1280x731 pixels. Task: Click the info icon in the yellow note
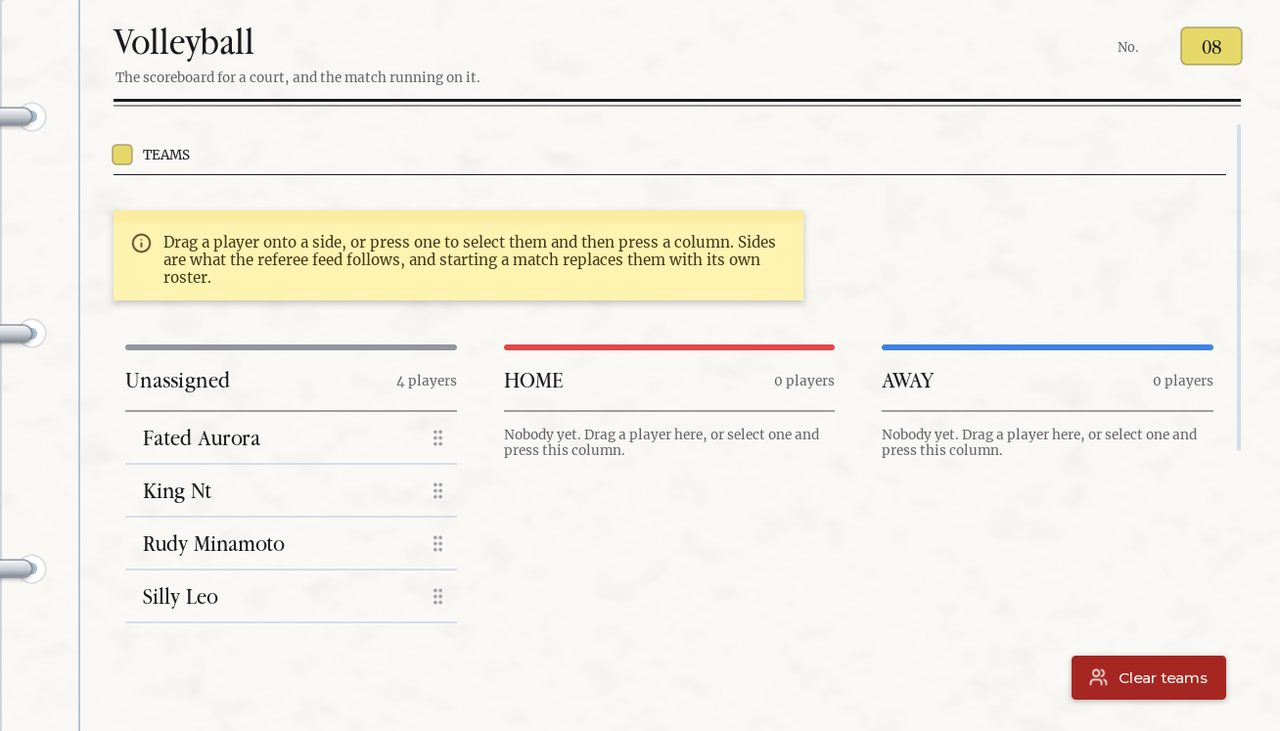click(x=142, y=243)
